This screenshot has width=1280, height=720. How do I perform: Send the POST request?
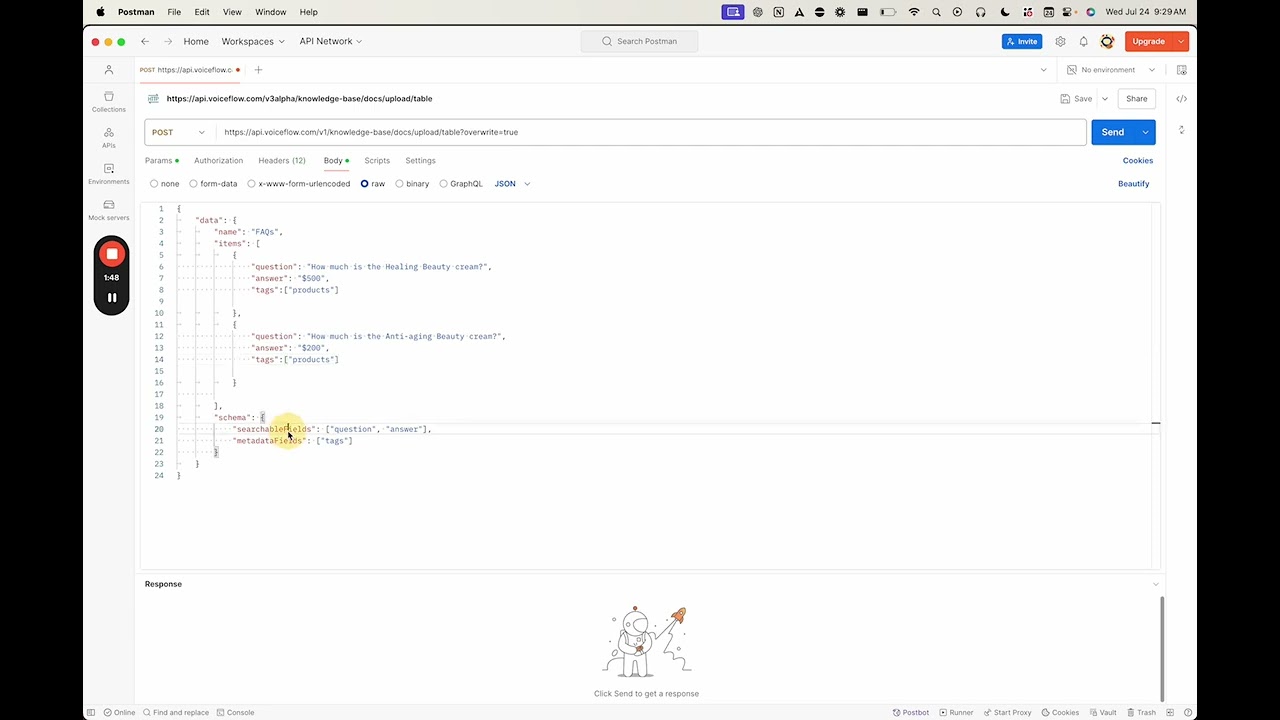[1113, 132]
